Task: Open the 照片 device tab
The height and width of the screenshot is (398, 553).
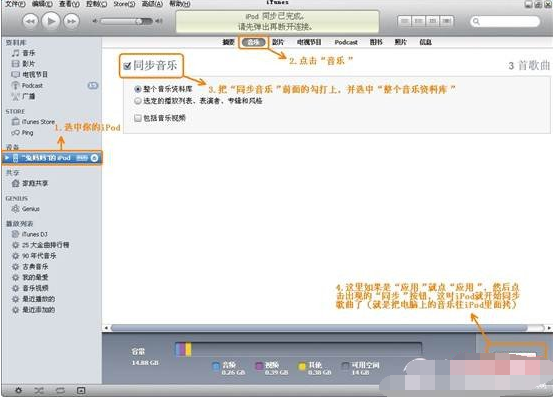Action: point(401,42)
